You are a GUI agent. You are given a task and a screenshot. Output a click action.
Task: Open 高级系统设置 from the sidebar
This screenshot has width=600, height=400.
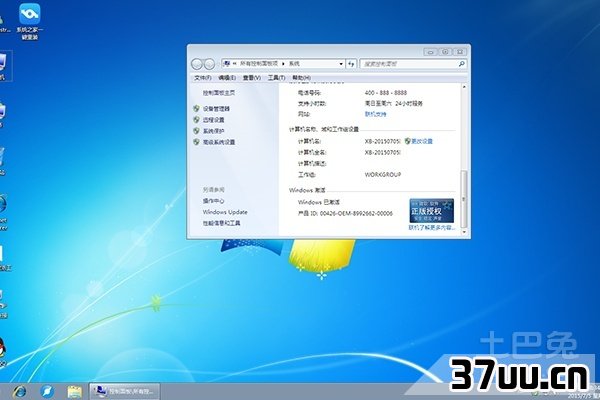tap(219, 142)
